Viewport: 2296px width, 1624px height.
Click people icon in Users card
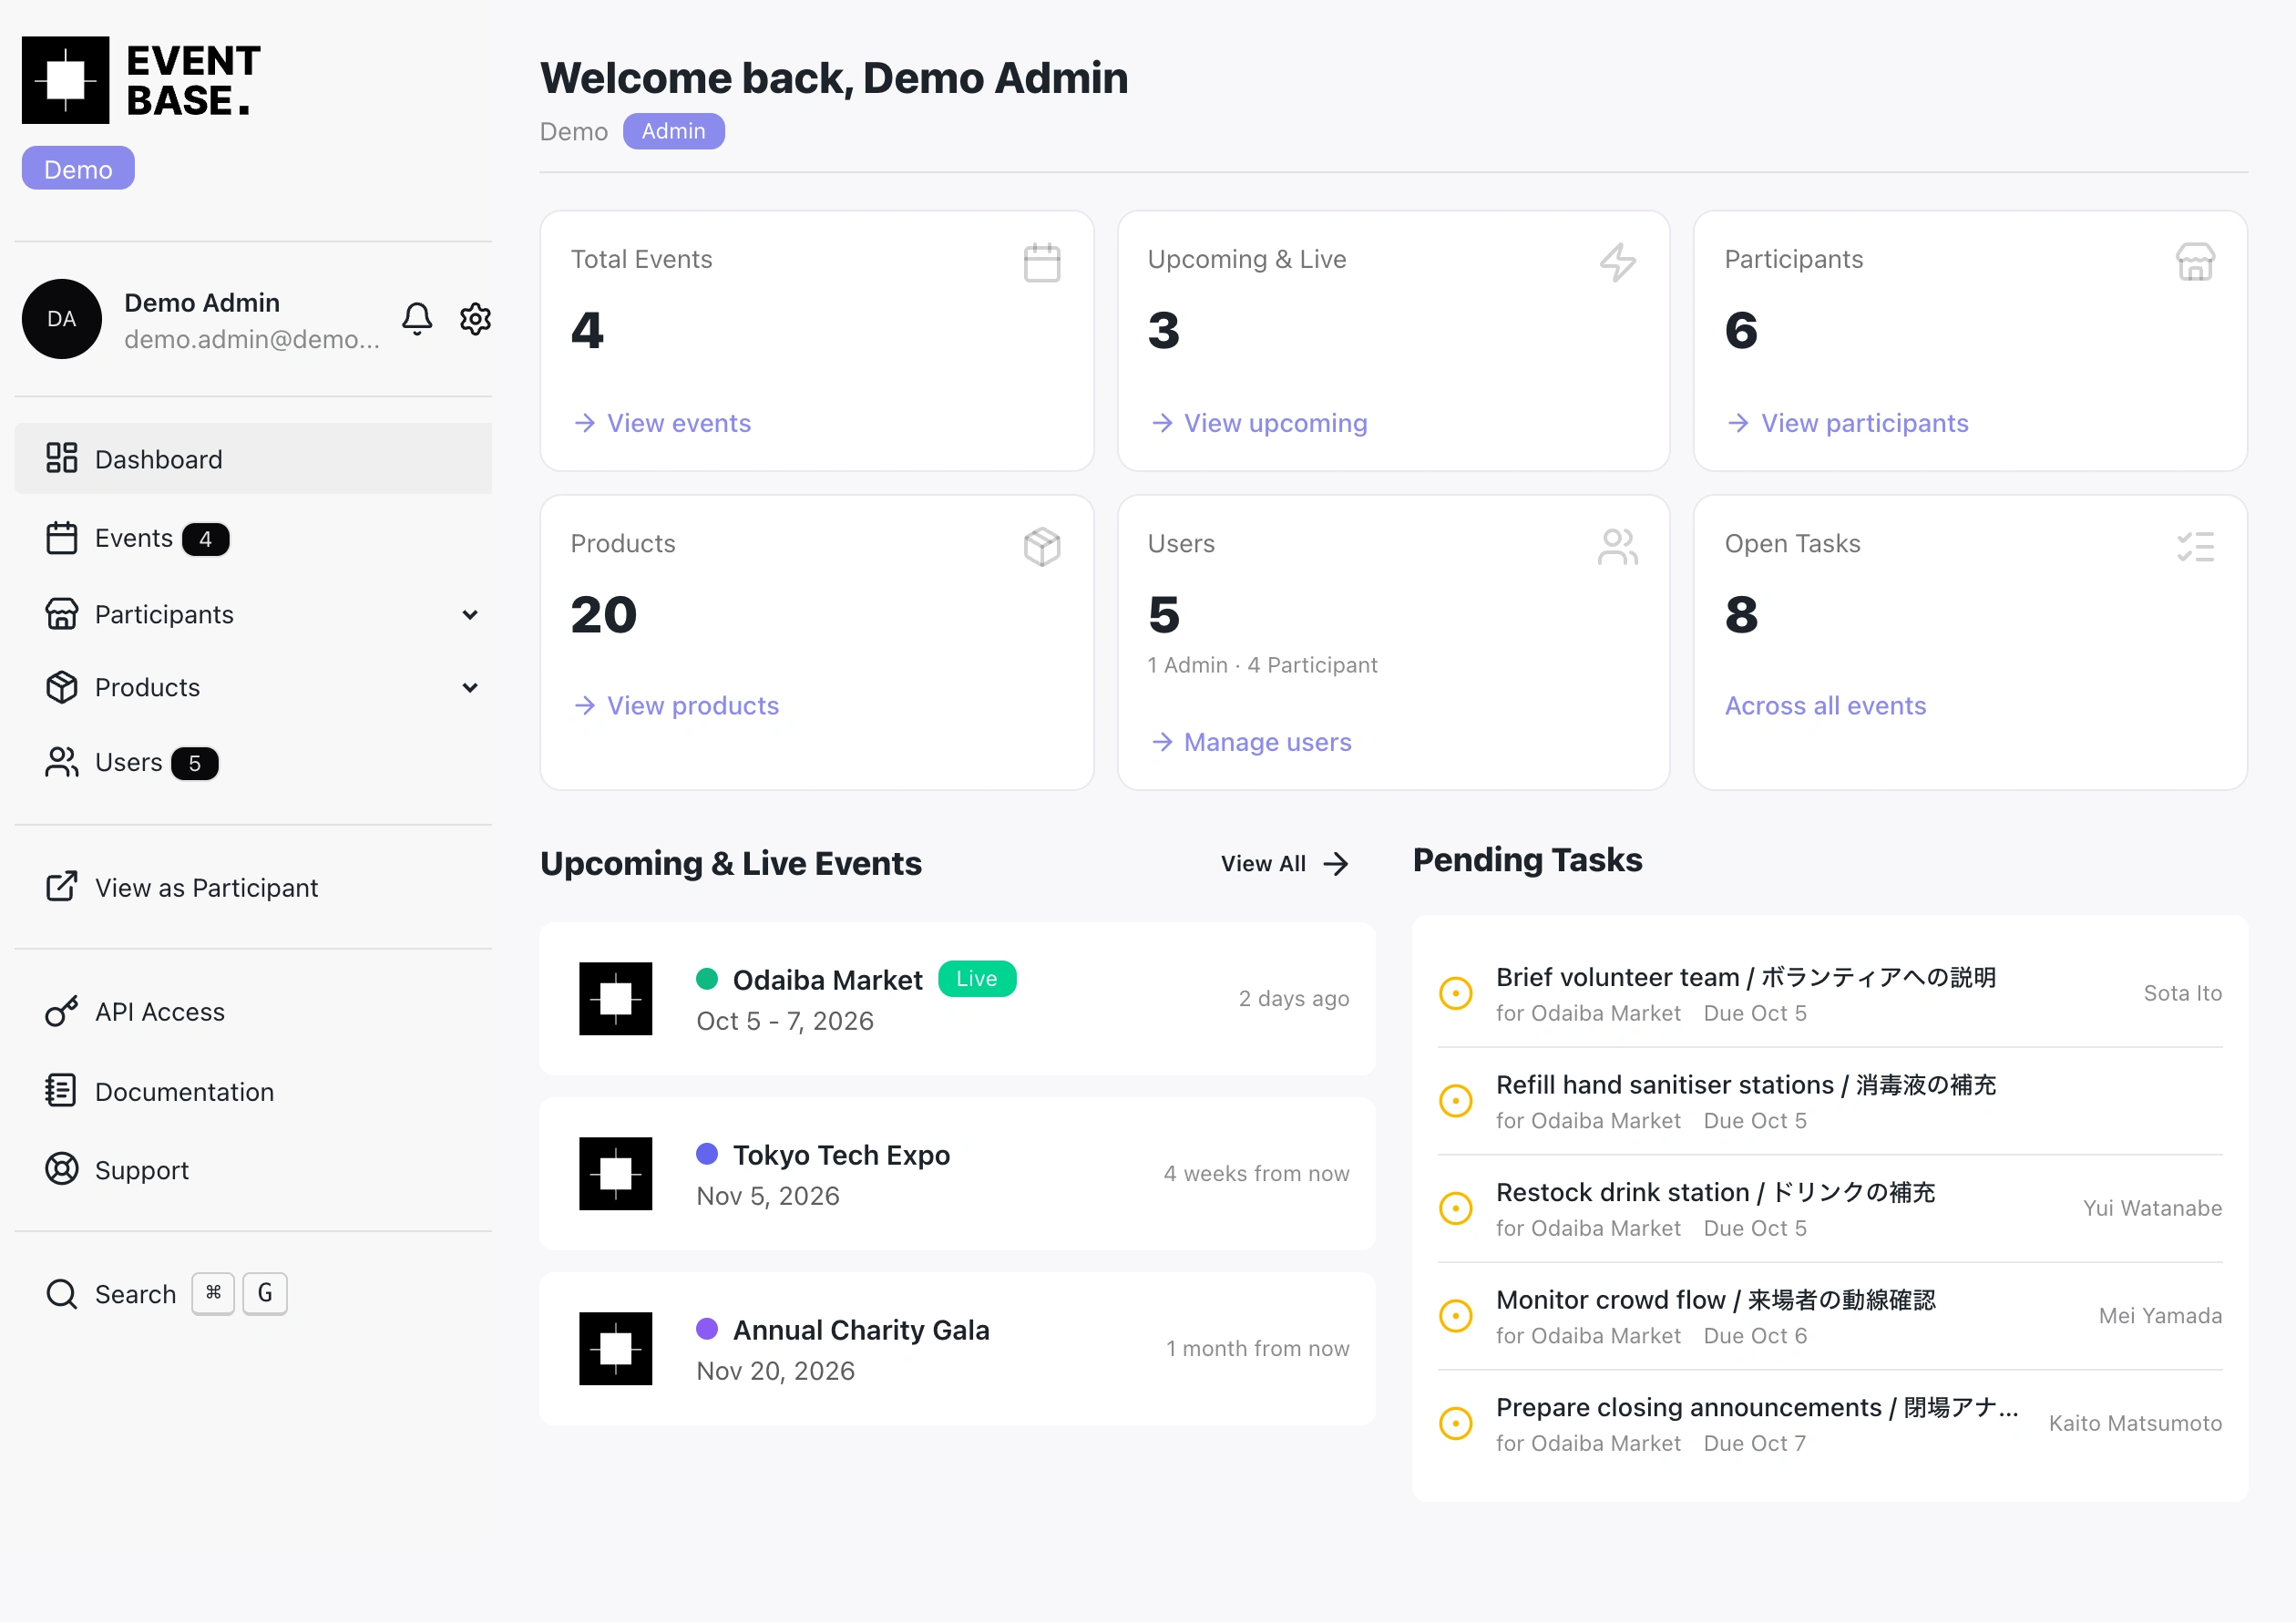(x=1618, y=547)
